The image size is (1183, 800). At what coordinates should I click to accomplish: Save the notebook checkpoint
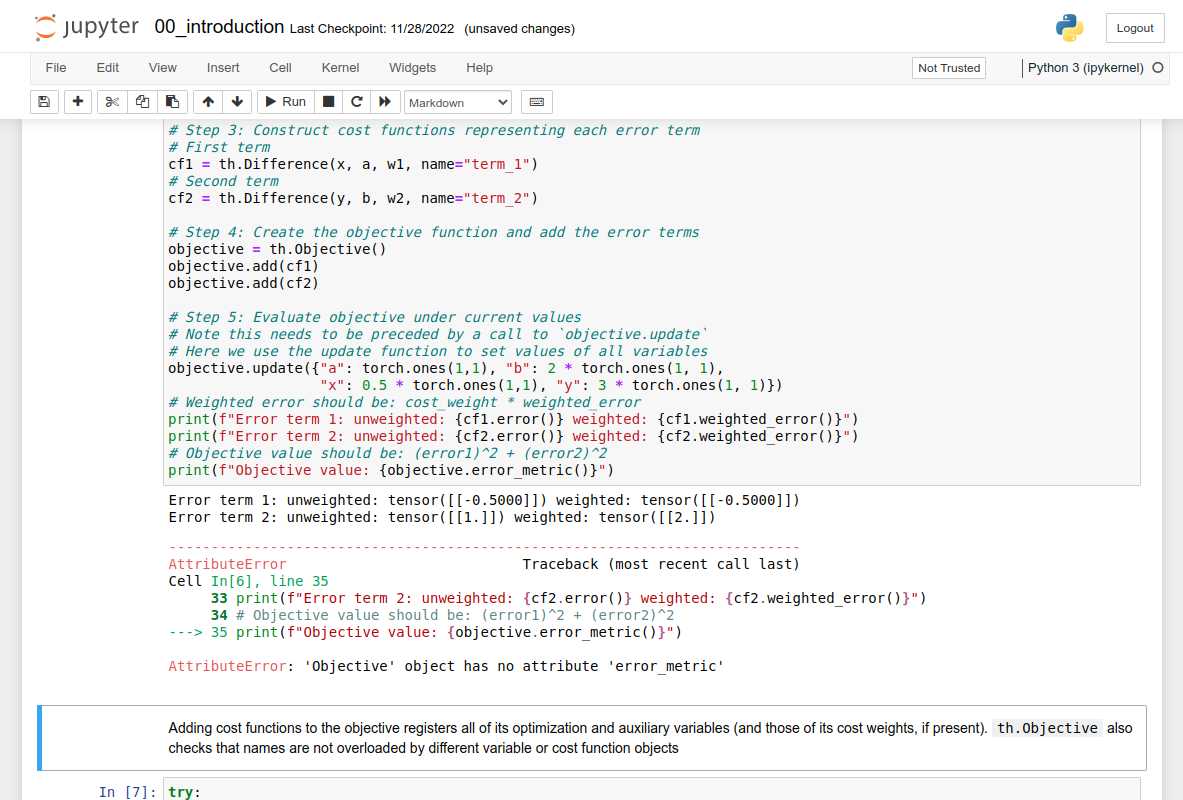click(x=44, y=101)
